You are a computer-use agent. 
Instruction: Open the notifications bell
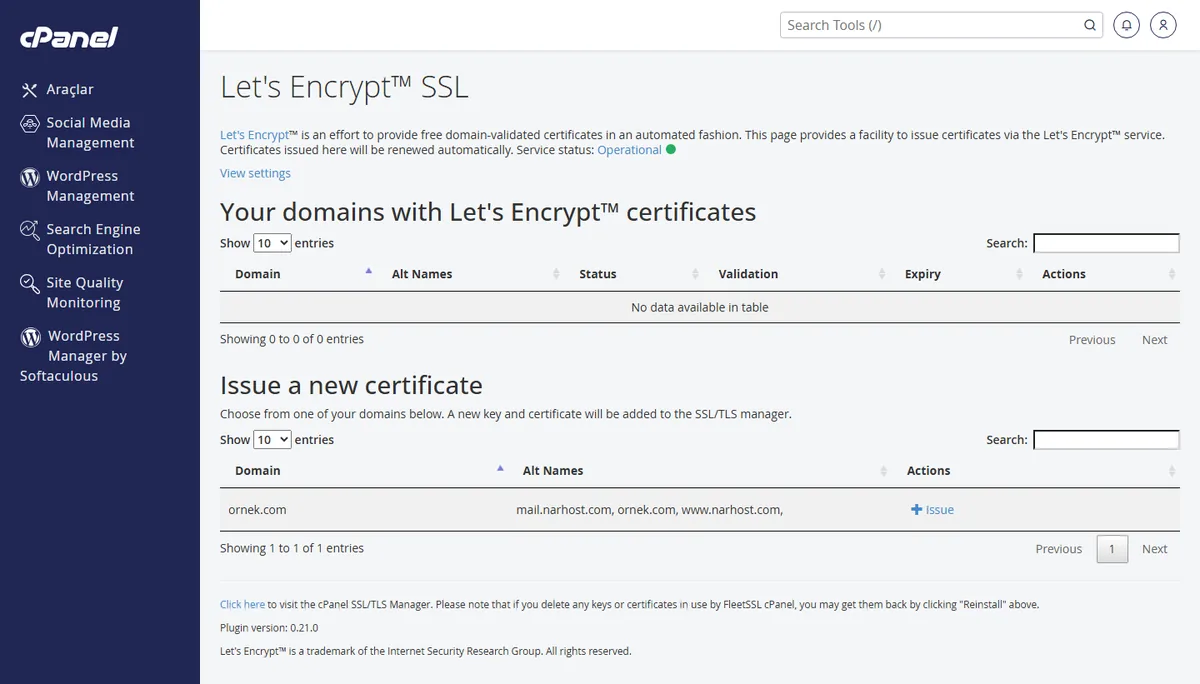pyautogui.click(x=1126, y=25)
